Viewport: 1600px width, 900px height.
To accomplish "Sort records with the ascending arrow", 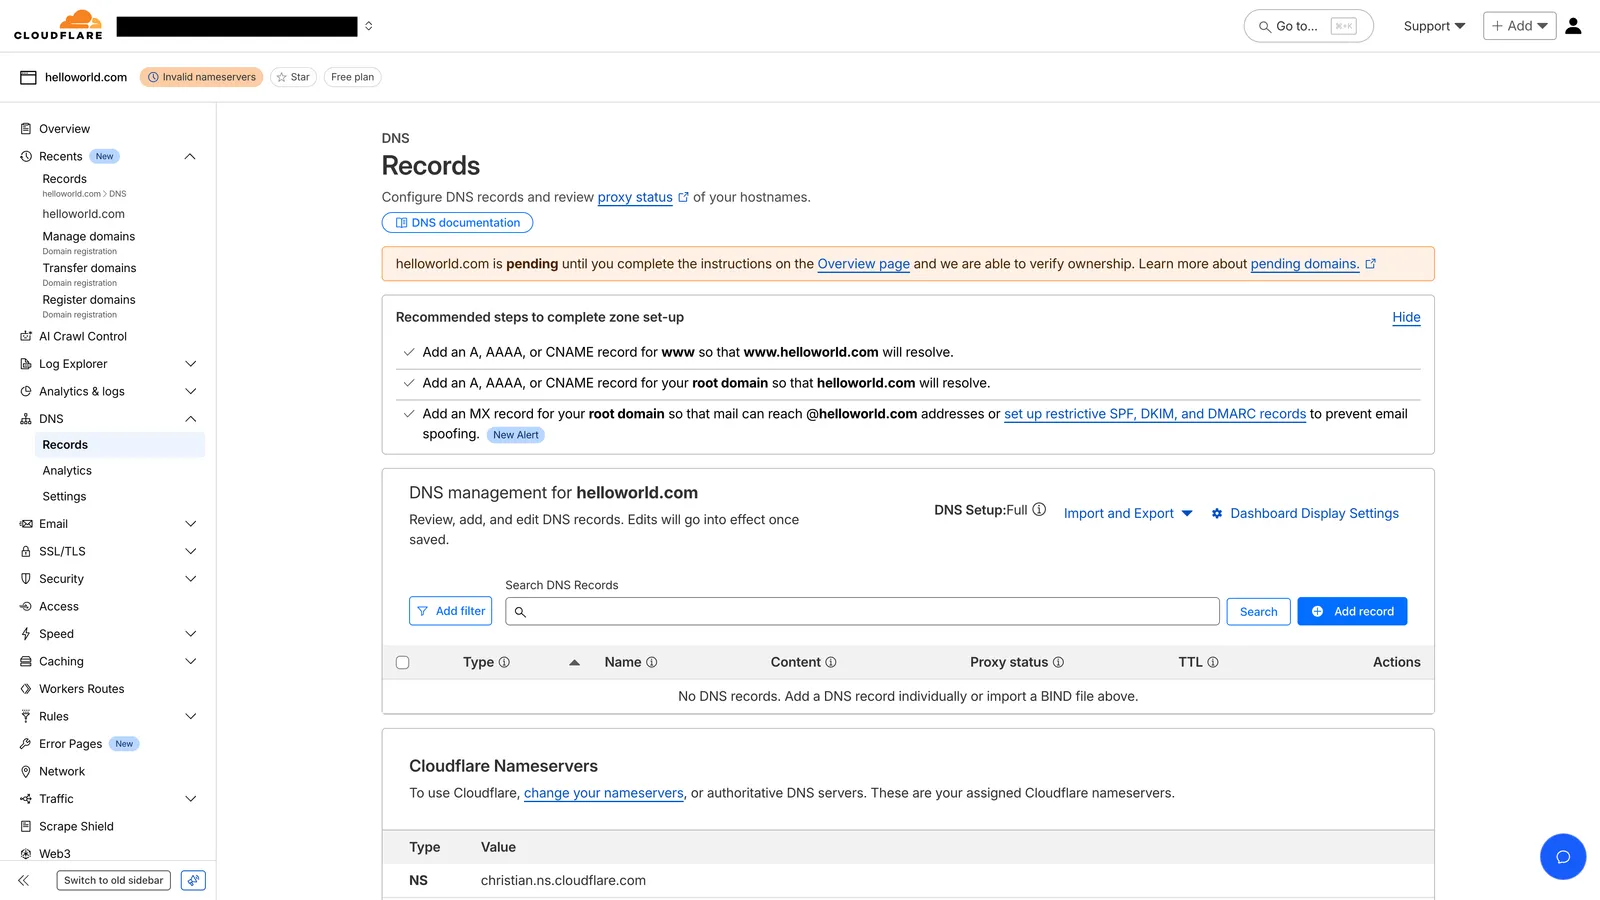I will [574, 663].
